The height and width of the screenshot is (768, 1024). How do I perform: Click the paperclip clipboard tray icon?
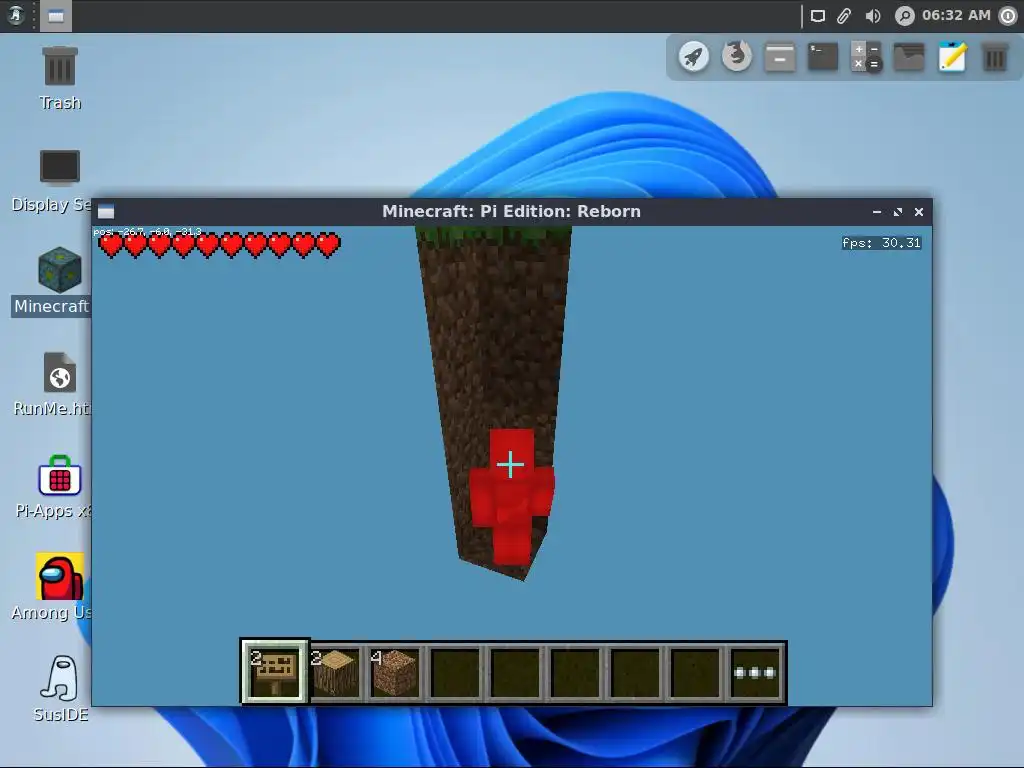point(844,16)
